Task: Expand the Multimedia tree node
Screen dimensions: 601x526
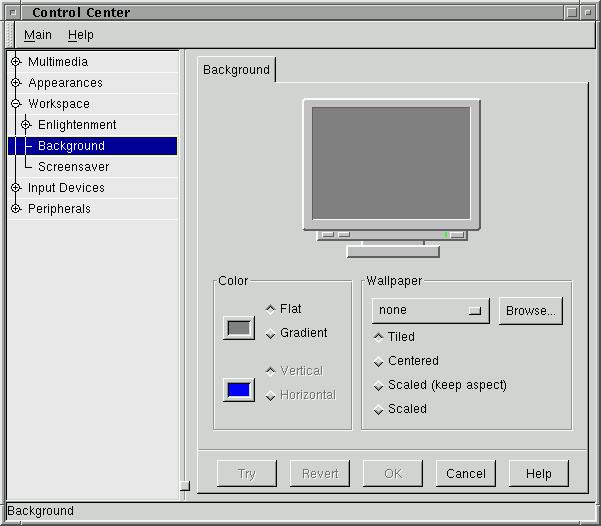Action: (16, 62)
